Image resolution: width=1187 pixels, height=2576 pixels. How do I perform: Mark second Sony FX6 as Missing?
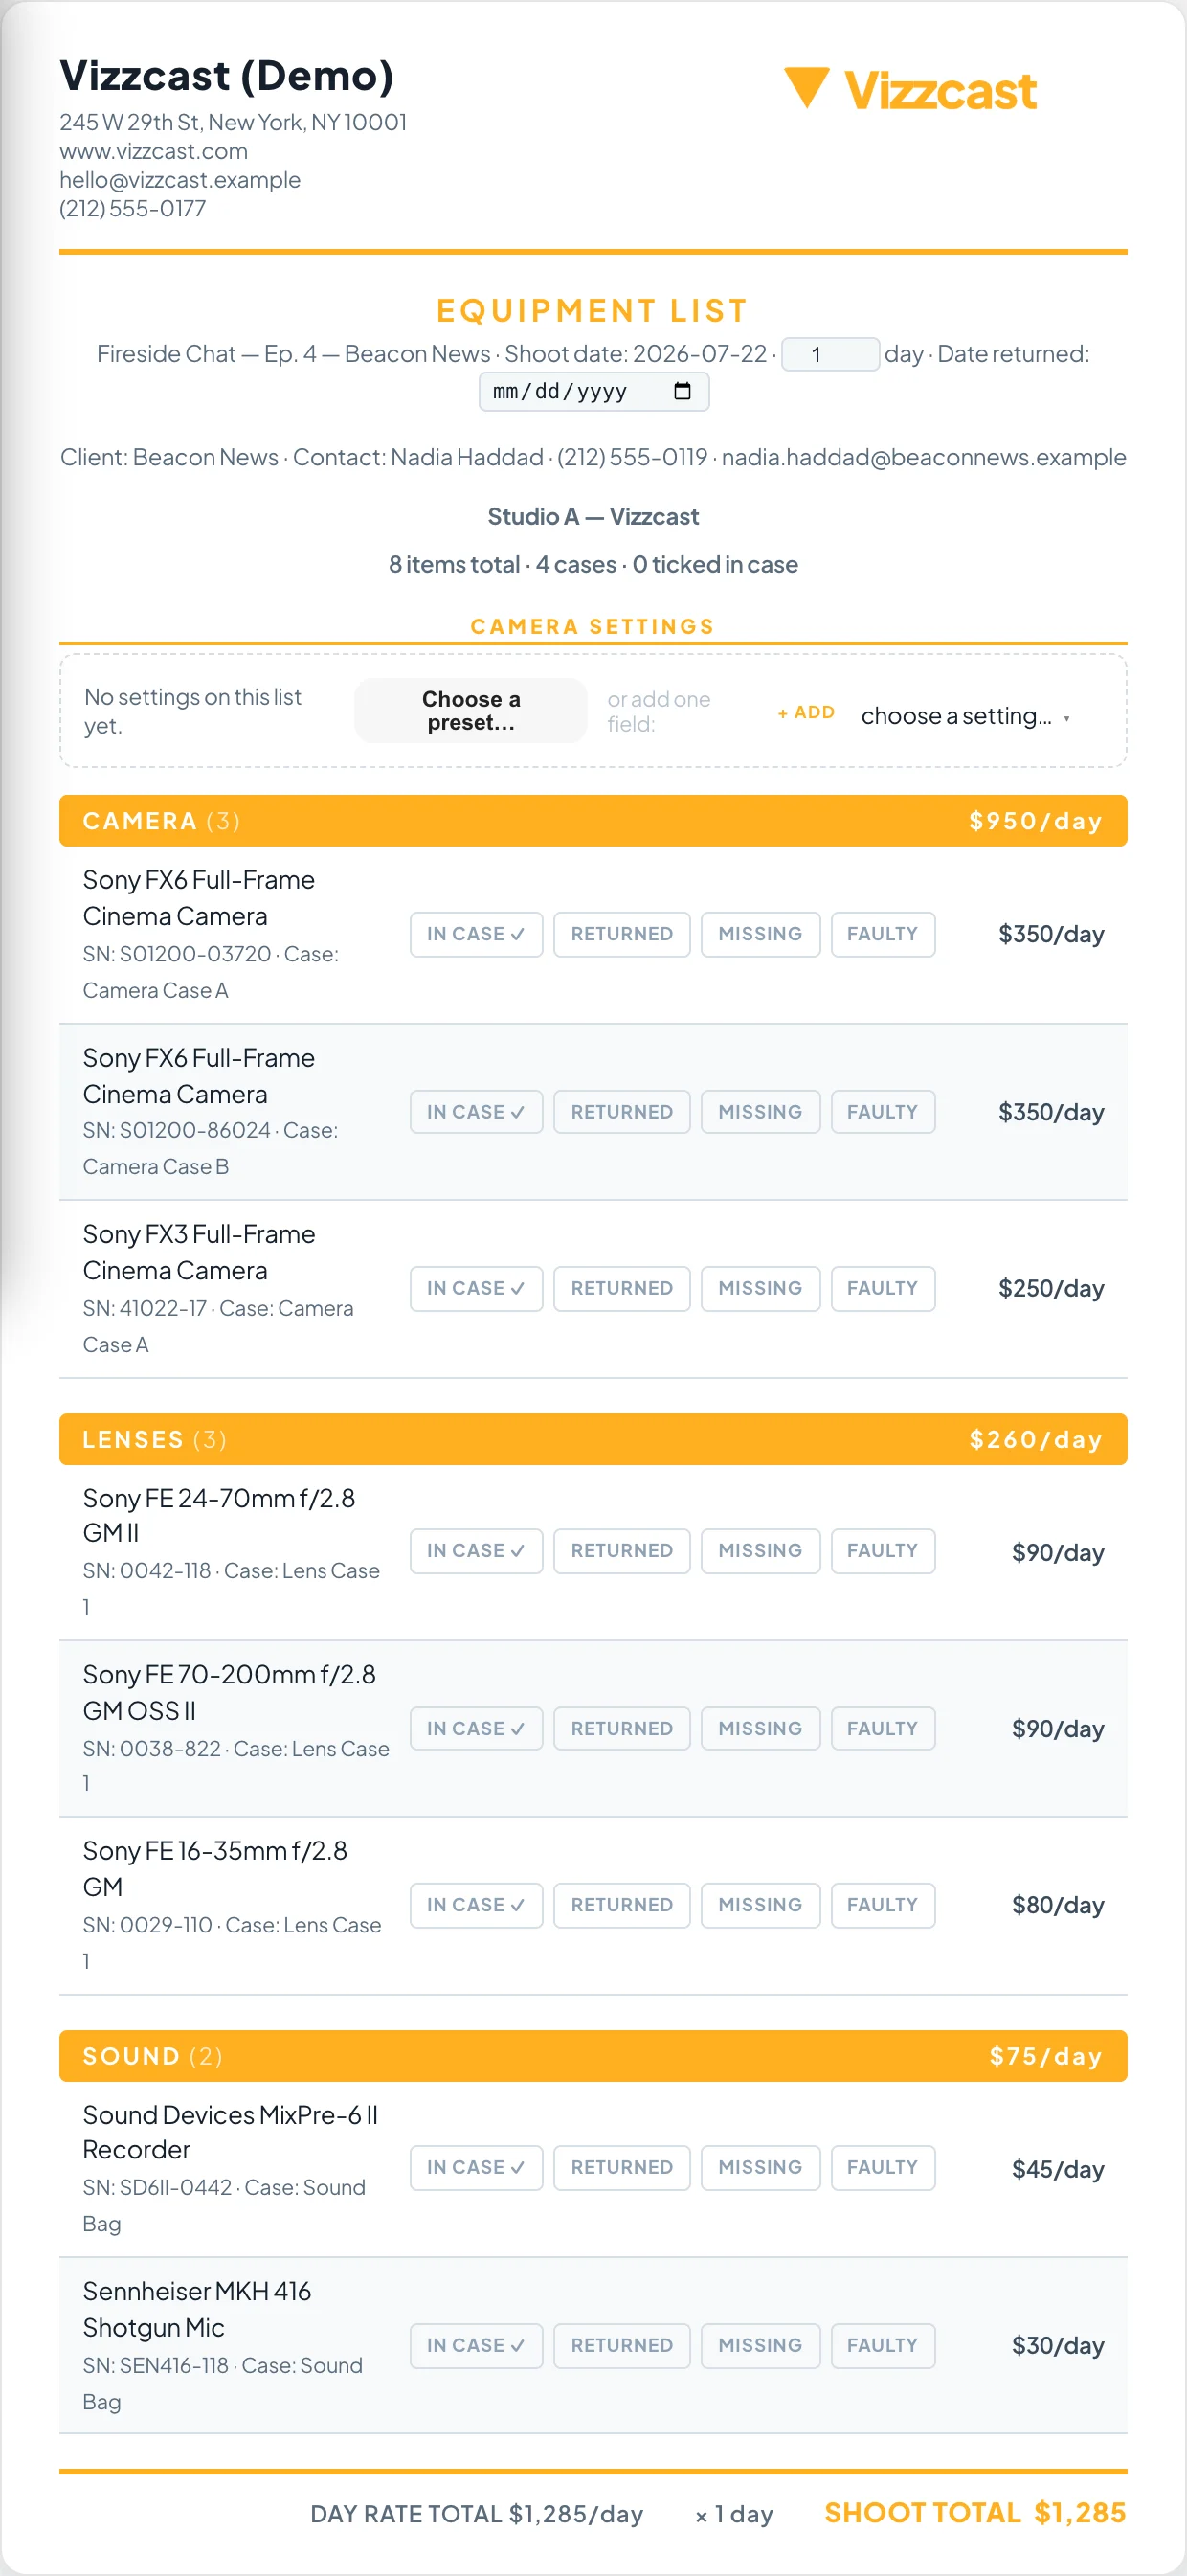click(760, 1112)
